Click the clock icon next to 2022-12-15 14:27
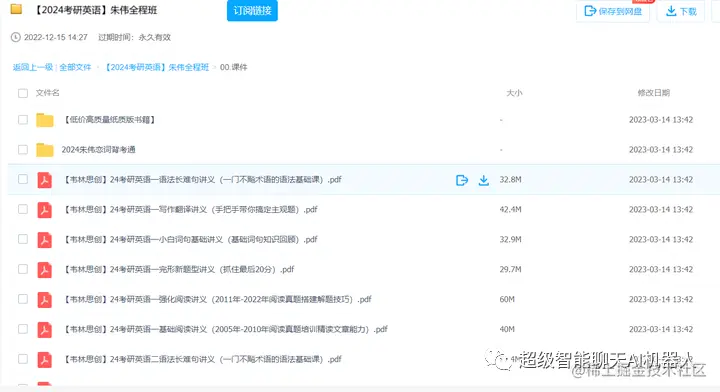 tap(16, 37)
